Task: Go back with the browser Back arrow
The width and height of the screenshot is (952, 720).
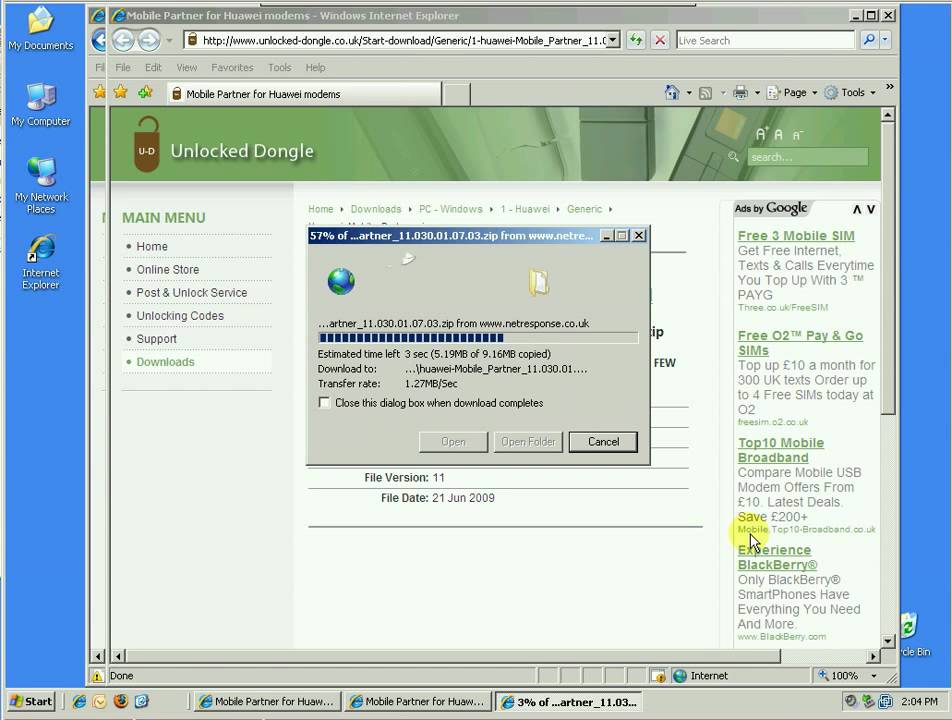Action: point(123,41)
